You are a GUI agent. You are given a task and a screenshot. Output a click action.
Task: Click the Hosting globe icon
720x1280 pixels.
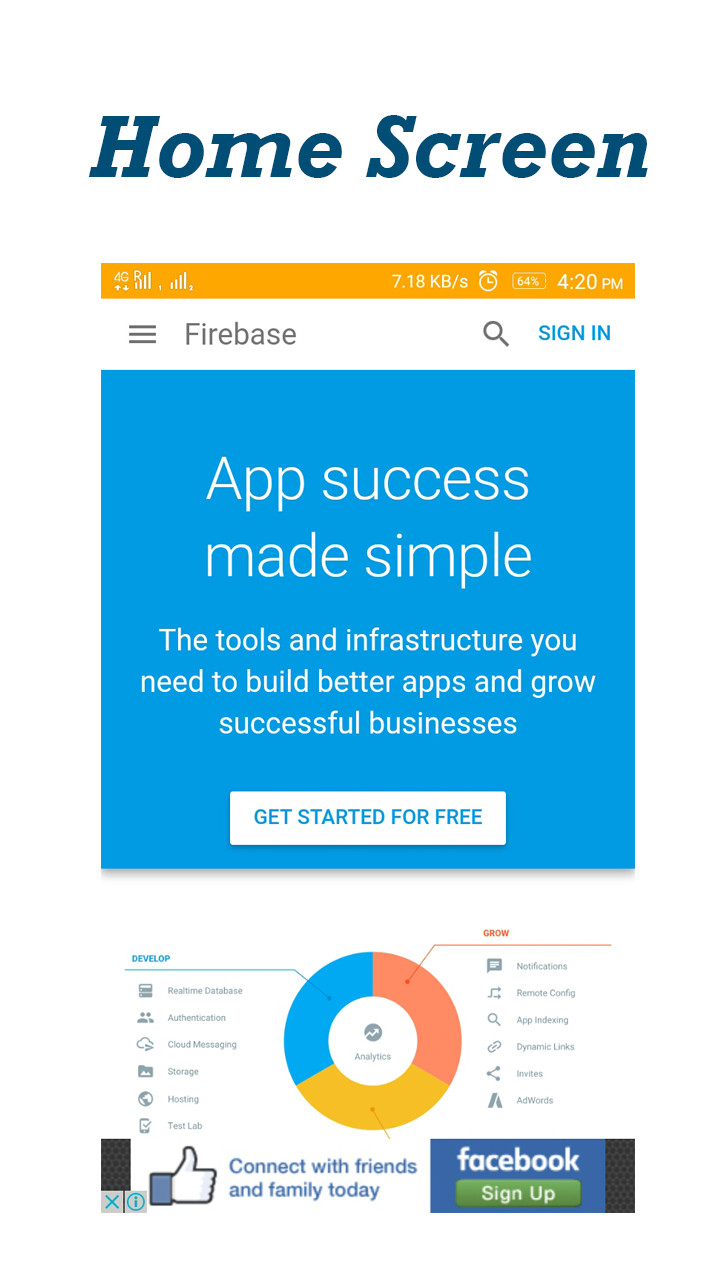coord(146,1099)
